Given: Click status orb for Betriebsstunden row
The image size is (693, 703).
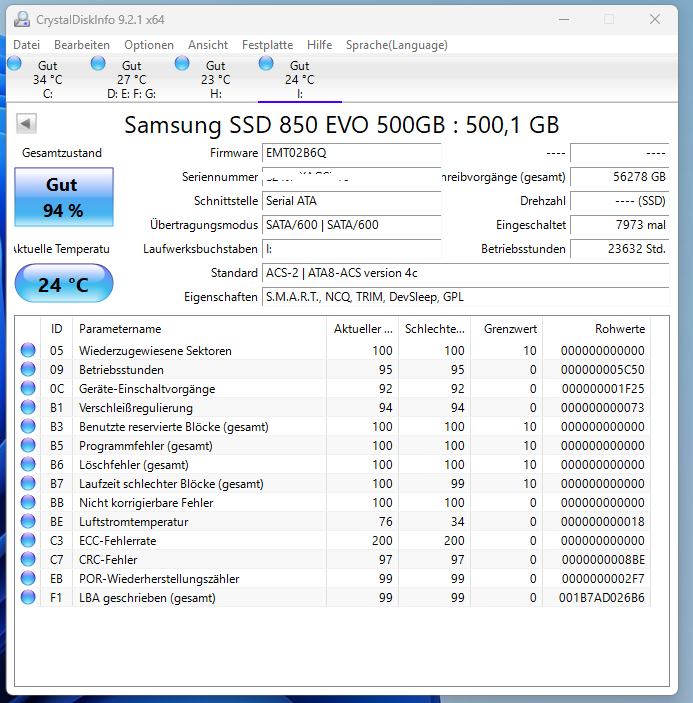Looking at the screenshot, I should 28,369.
